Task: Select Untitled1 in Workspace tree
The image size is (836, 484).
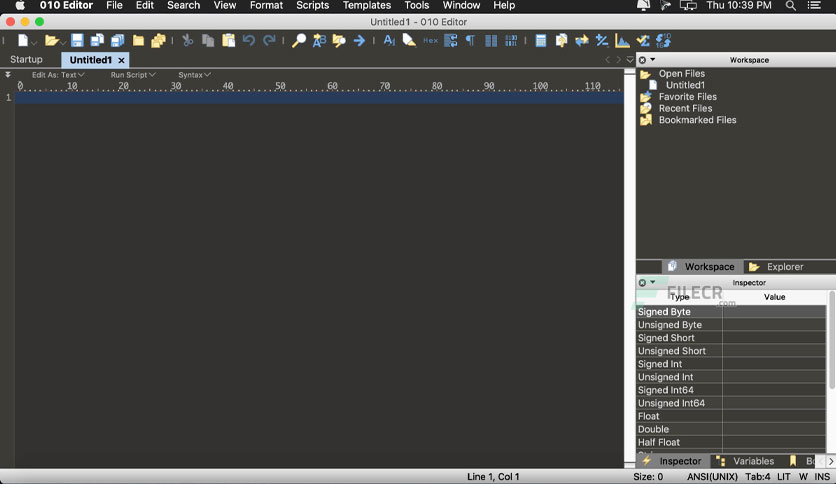Action: point(685,85)
